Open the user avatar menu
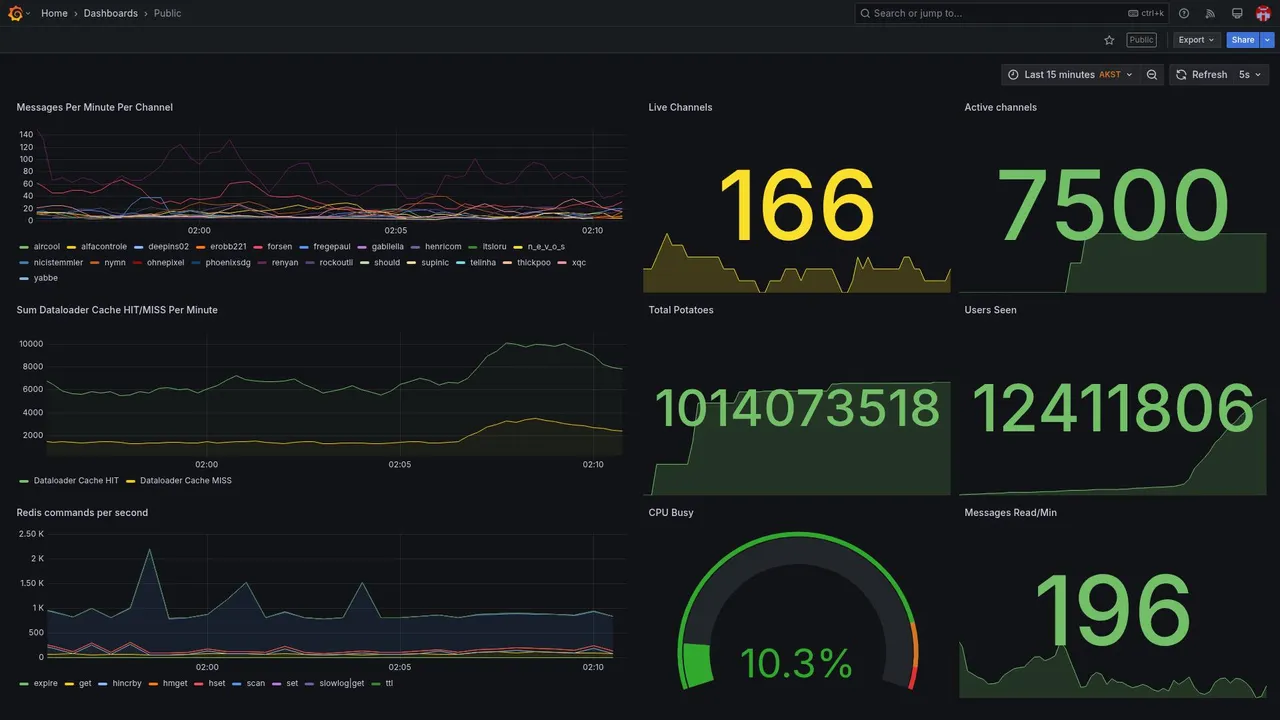Screen dimensions: 1280x720 (x=1264, y=13)
